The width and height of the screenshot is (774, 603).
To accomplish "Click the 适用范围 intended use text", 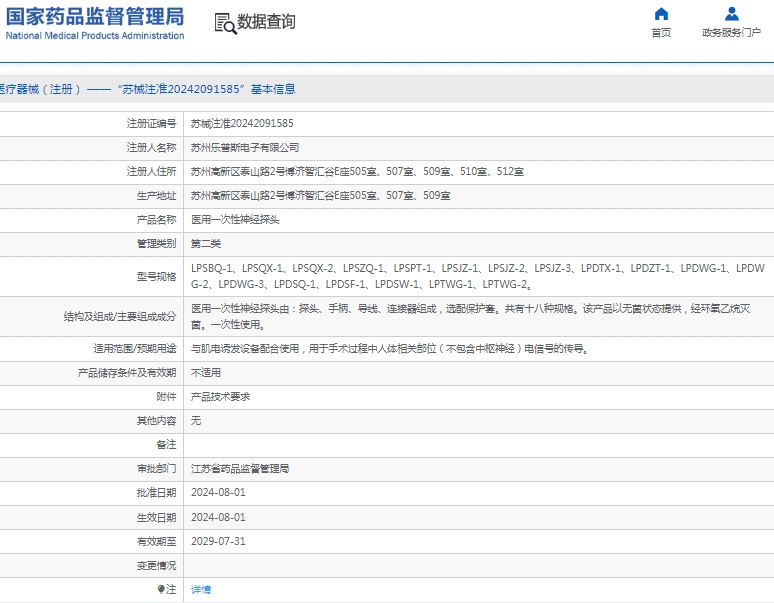I will point(389,349).
